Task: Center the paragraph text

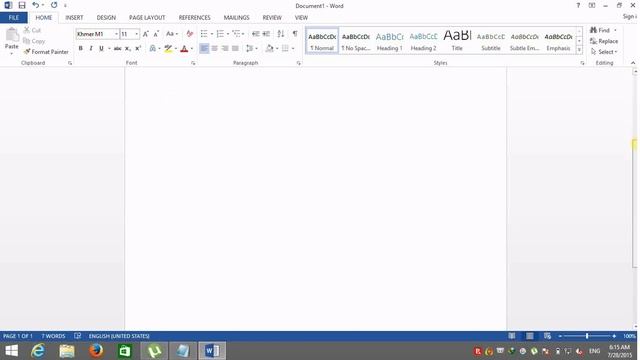Action: (214, 49)
